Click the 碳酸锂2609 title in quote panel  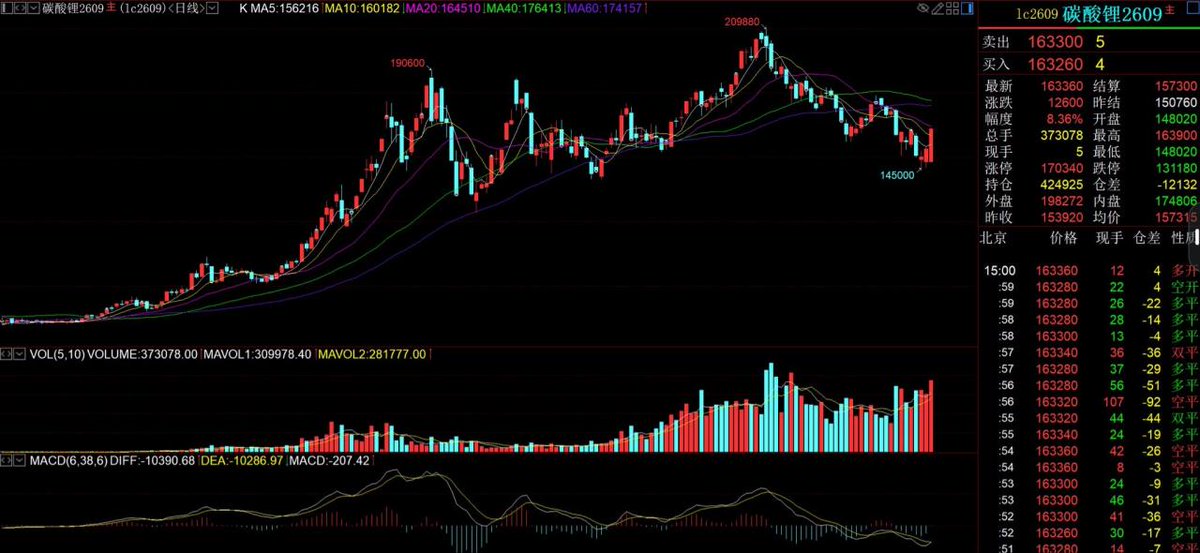[1112, 14]
